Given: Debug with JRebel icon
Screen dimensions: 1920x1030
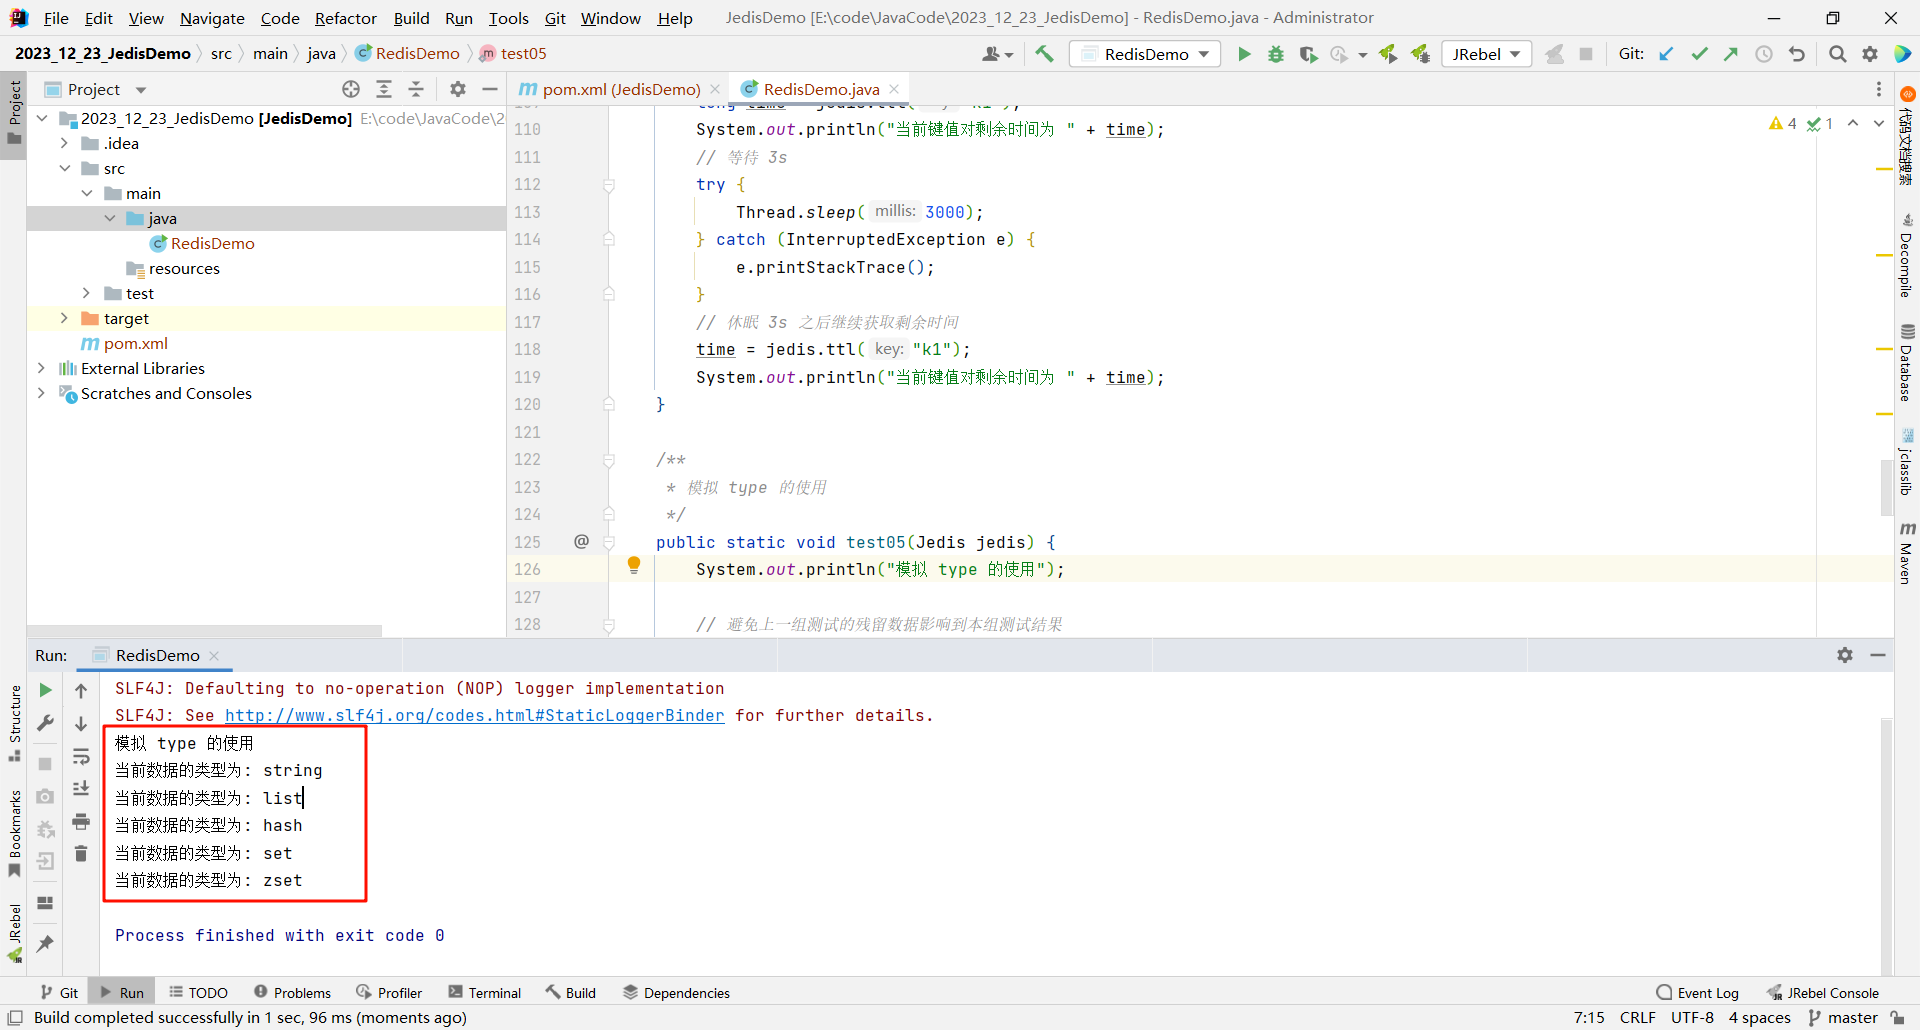Looking at the screenshot, I should tap(1421, 54).
